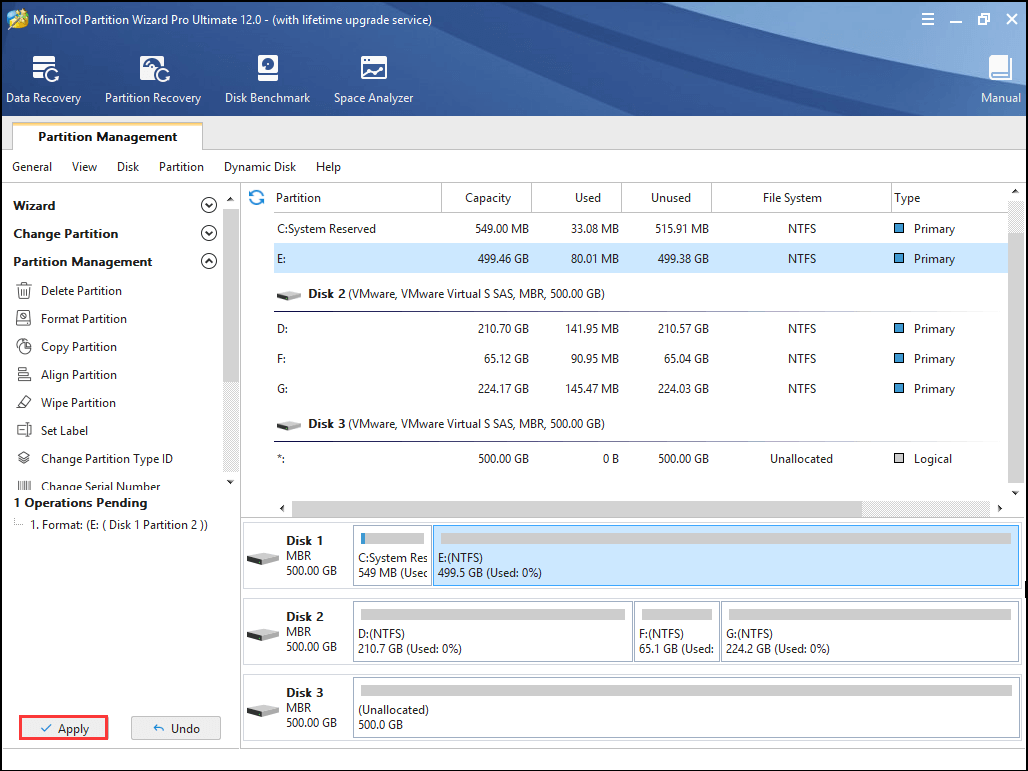
Task: Select G:(NTFS) block in disk map
Action: pyautogui.click(x=870, y=631)
